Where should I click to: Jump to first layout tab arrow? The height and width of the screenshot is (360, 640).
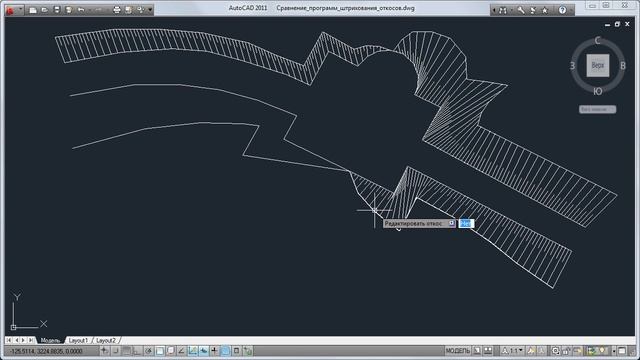click(9, 340)
